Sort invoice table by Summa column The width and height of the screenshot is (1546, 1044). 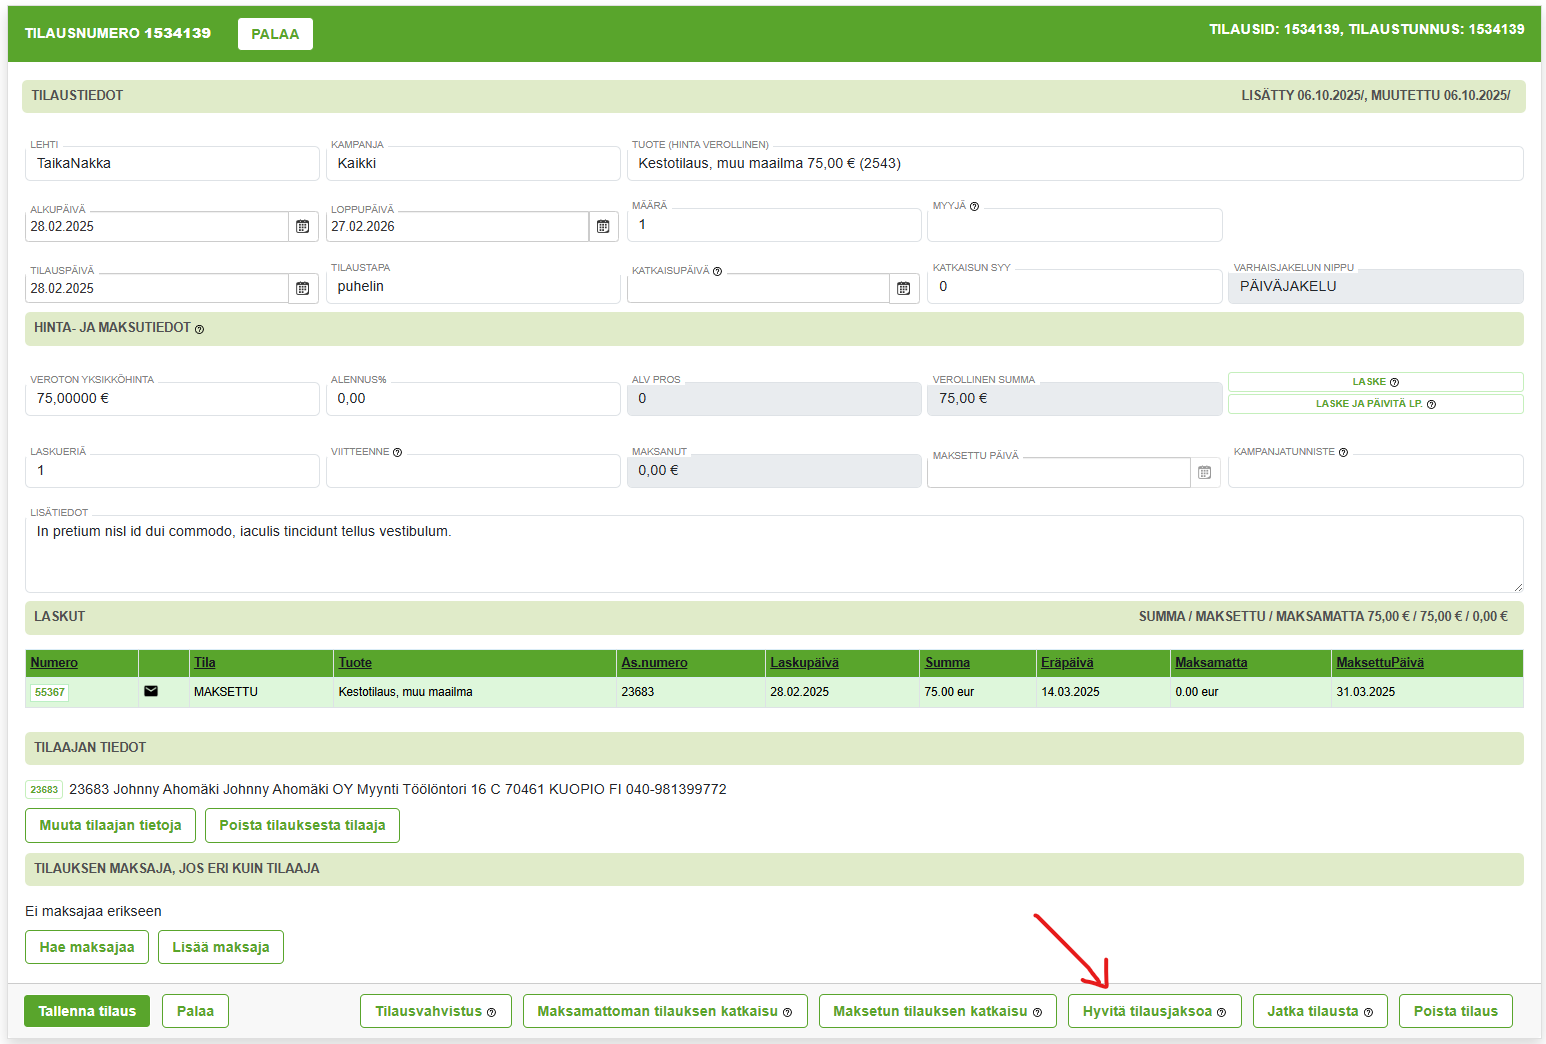click(x=947, y=663)
